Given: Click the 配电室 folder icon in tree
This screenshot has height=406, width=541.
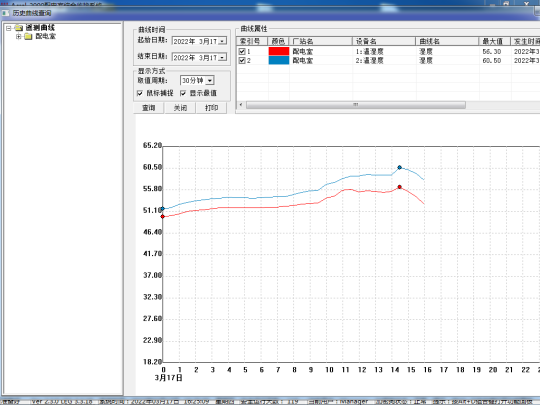Looking at the screenshot, I should 28,37.
